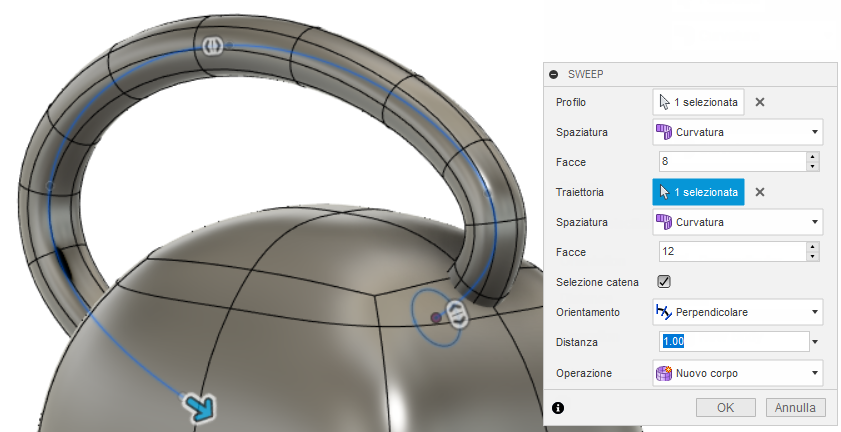Click the Selezione catena label

(597, 282)
